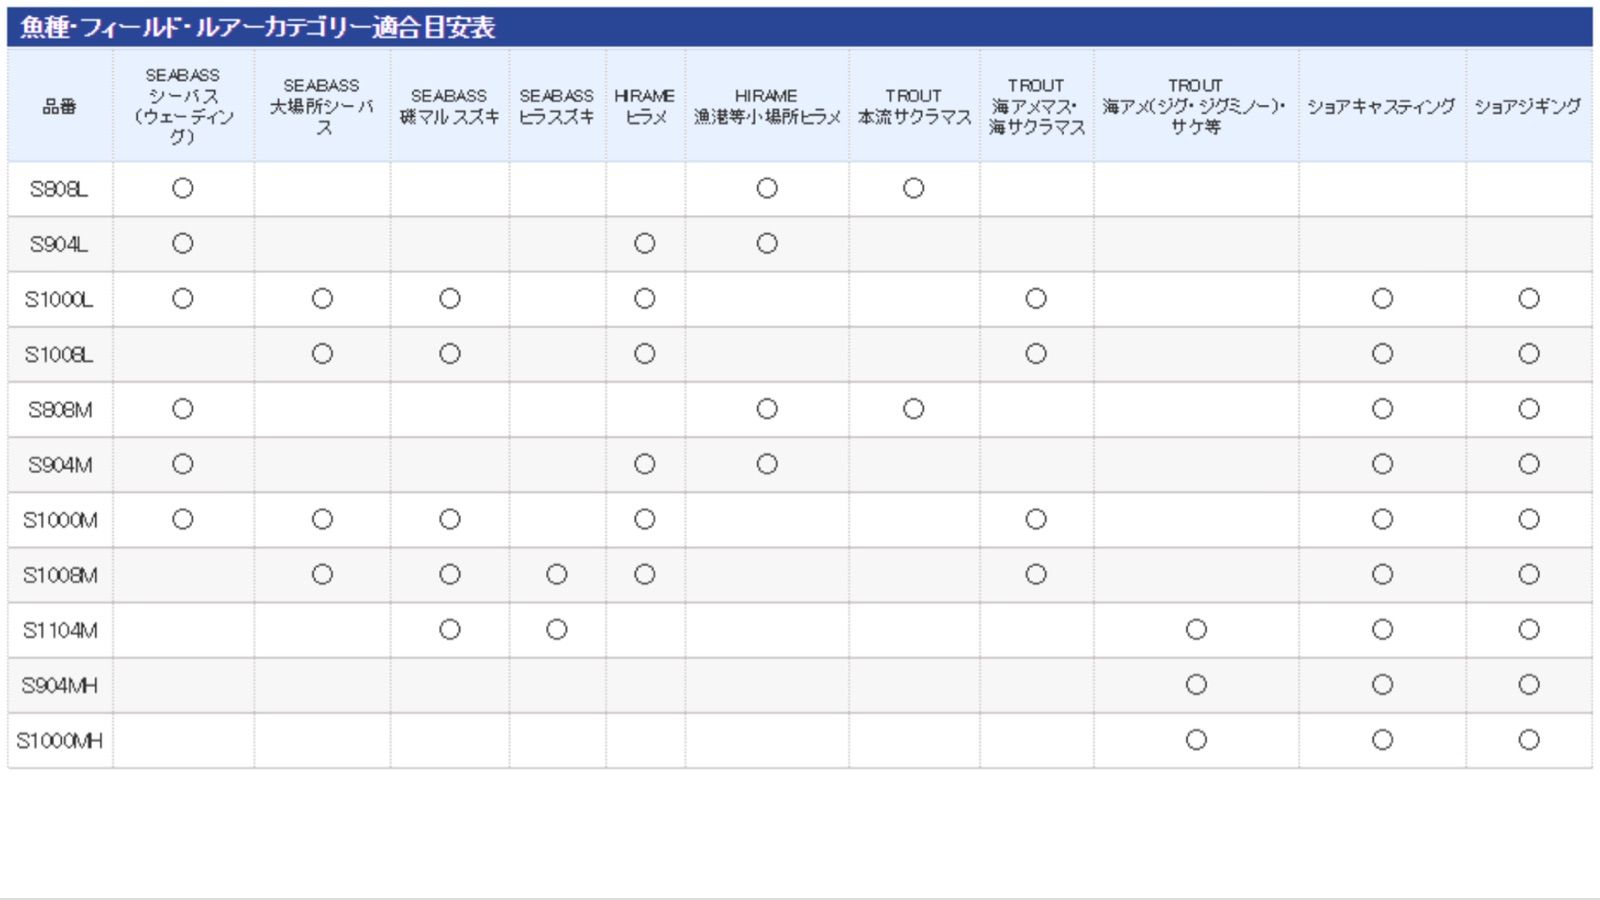Click the ショアジギング column header
The image size is (1600, 900).
1528,106
